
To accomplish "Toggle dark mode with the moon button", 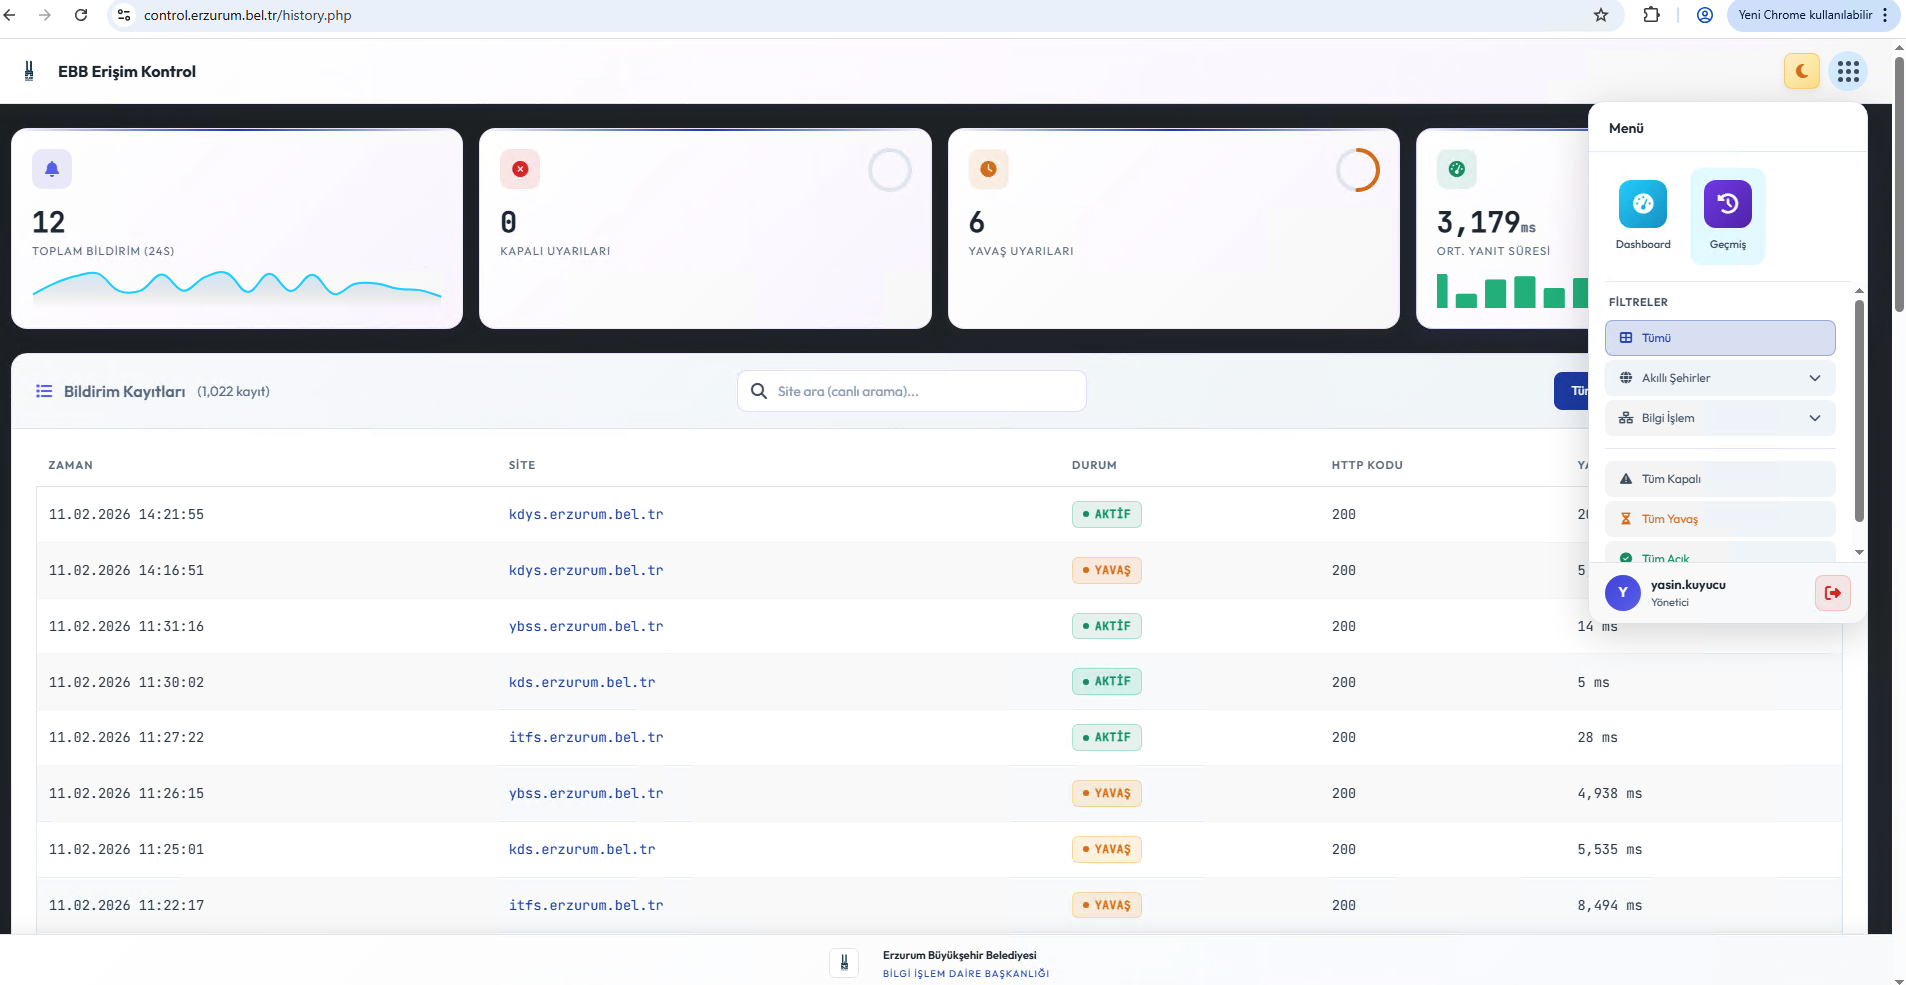I will tap(1801, 71).
